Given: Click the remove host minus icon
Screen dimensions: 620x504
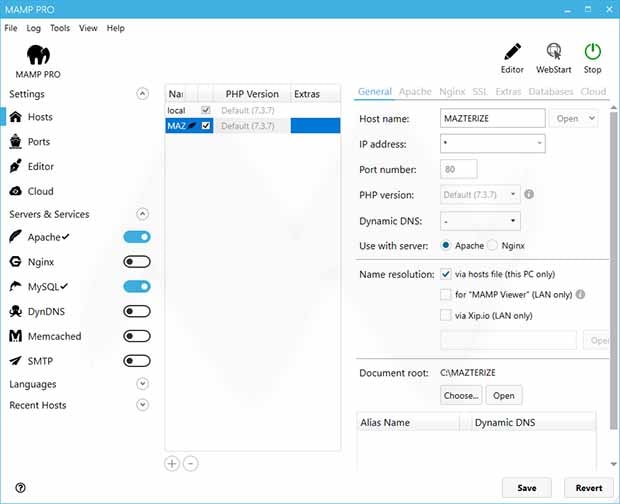Looking at the screenshot, I should point(190,463).
